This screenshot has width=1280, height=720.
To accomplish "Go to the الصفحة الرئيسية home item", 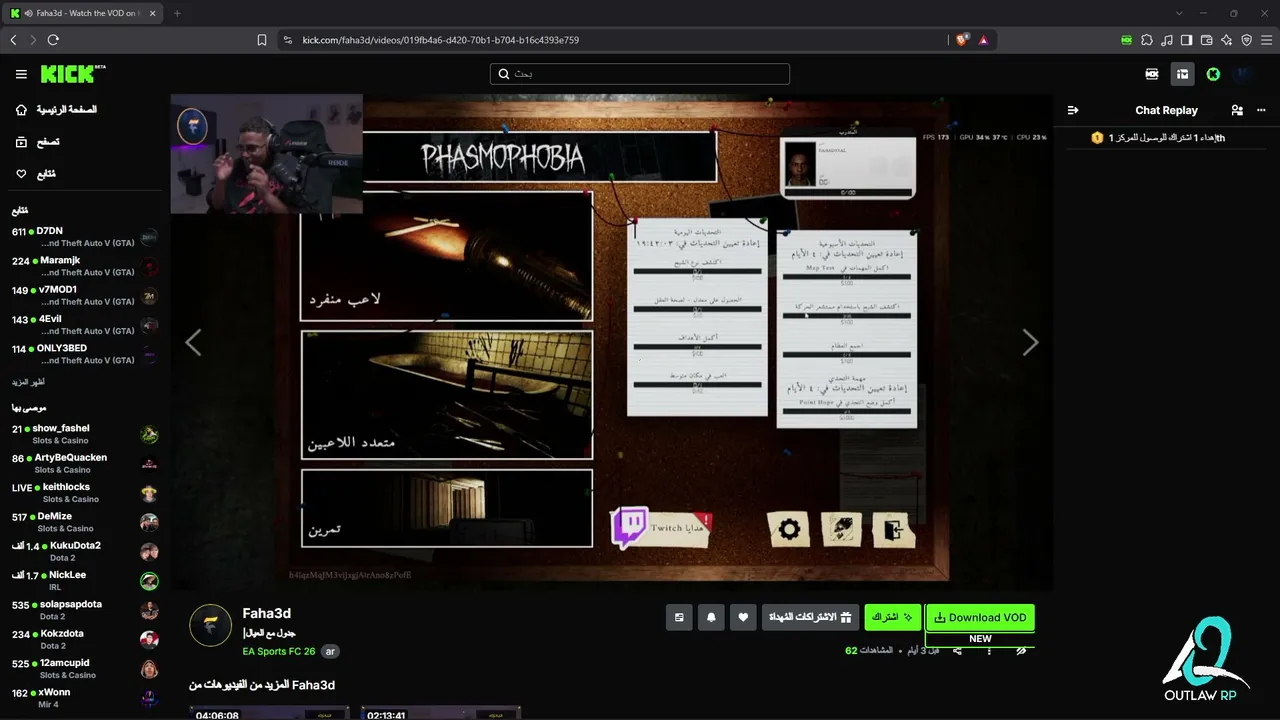I will (x=57, y=110).
